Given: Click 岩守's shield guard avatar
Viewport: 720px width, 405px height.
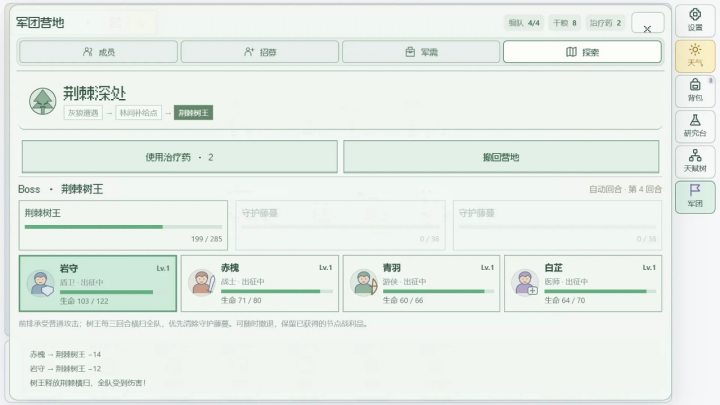Looking at the screenshot, I should (x=40, y=283).
